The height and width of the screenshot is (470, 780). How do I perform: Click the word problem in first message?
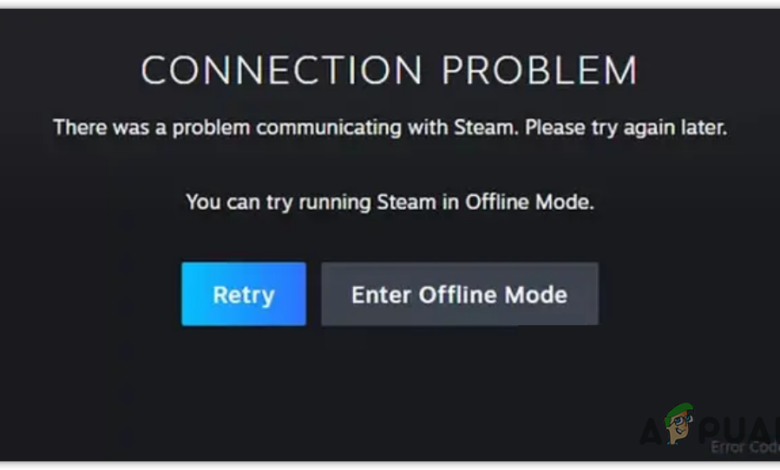coord(211,128)
